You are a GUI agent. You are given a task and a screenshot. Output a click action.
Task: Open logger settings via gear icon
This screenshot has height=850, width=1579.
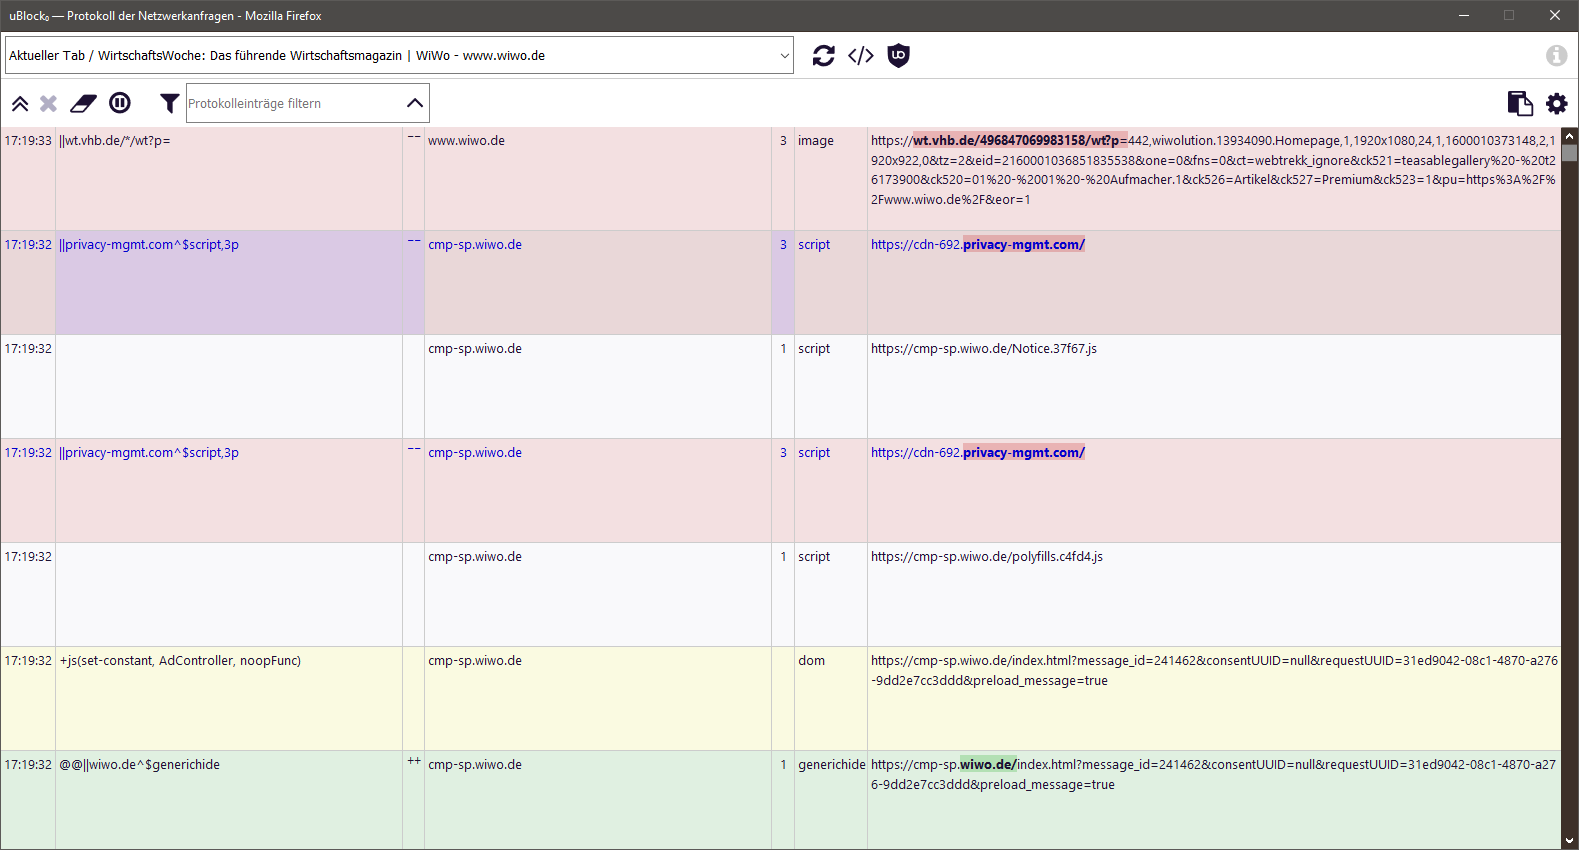[1556, 103]
